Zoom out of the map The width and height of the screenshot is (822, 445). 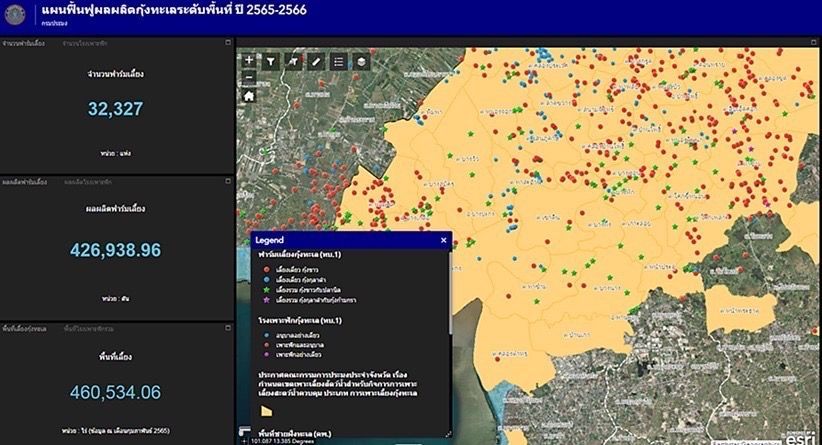[249, 76]
